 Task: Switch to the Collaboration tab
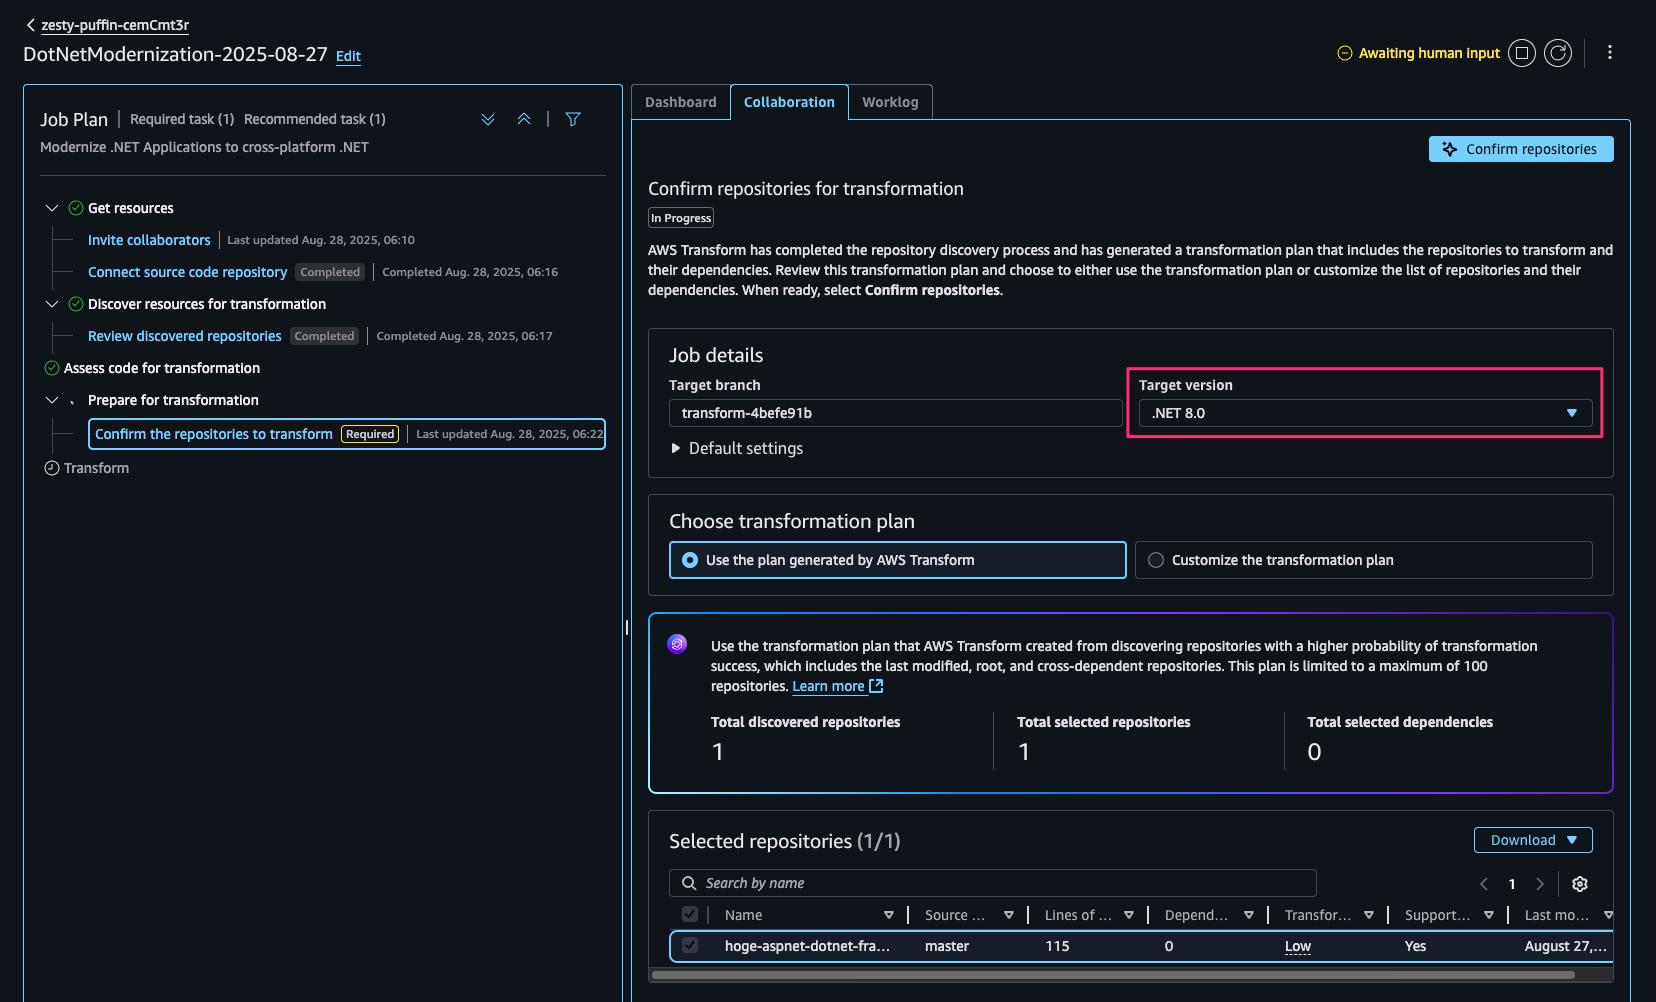(789, 102)
